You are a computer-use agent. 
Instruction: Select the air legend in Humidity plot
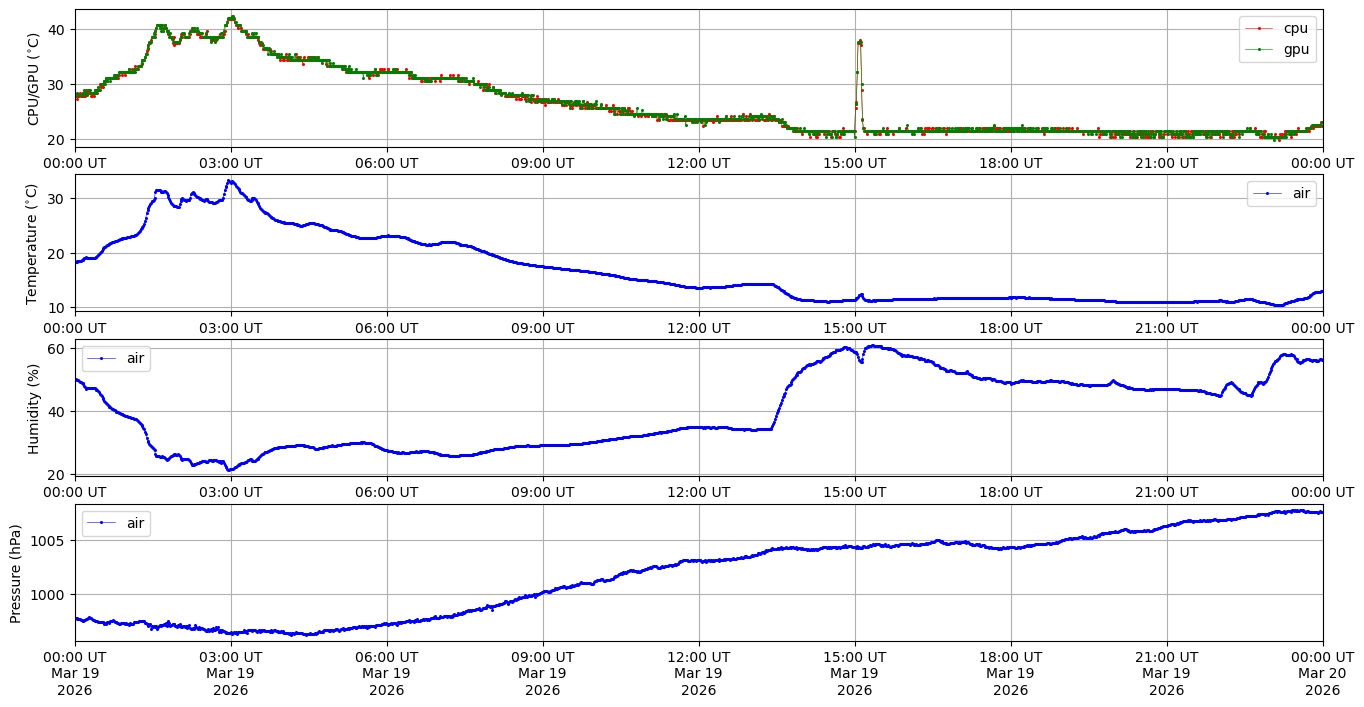point(137,358)
